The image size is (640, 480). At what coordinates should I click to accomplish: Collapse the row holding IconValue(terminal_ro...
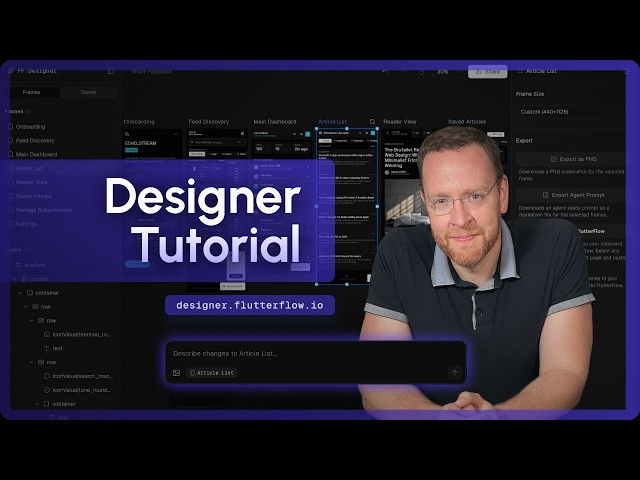(31, 320)
